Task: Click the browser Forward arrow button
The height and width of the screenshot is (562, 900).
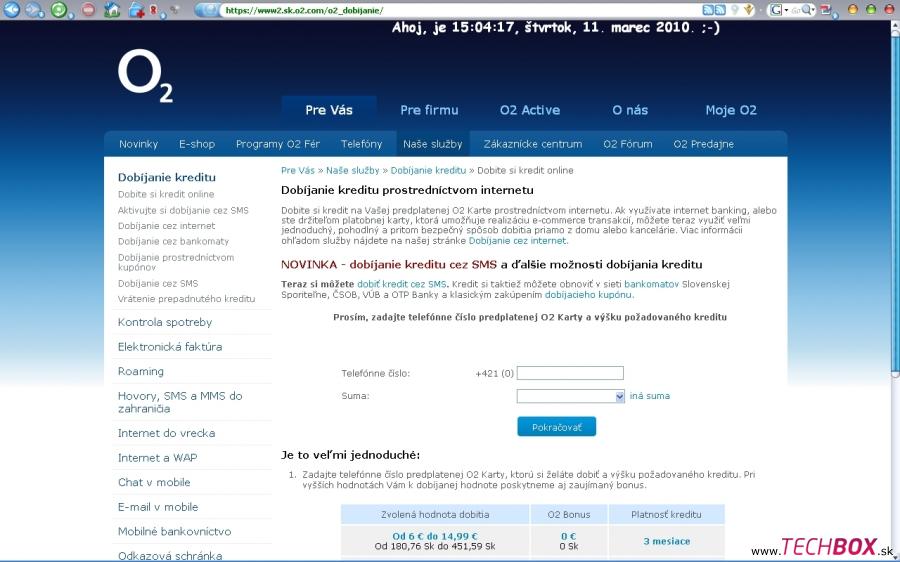Action: click(33, 9)
